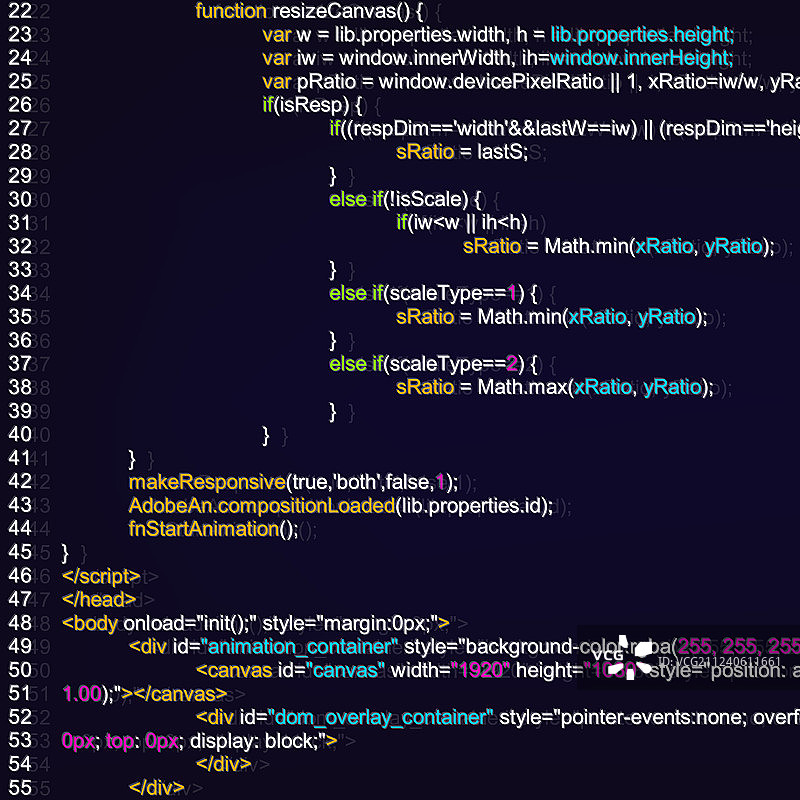Click line number 45 in the gutter
Image resolution: width=800 pixels, height=800 pixels.
(x=19, y=552)
